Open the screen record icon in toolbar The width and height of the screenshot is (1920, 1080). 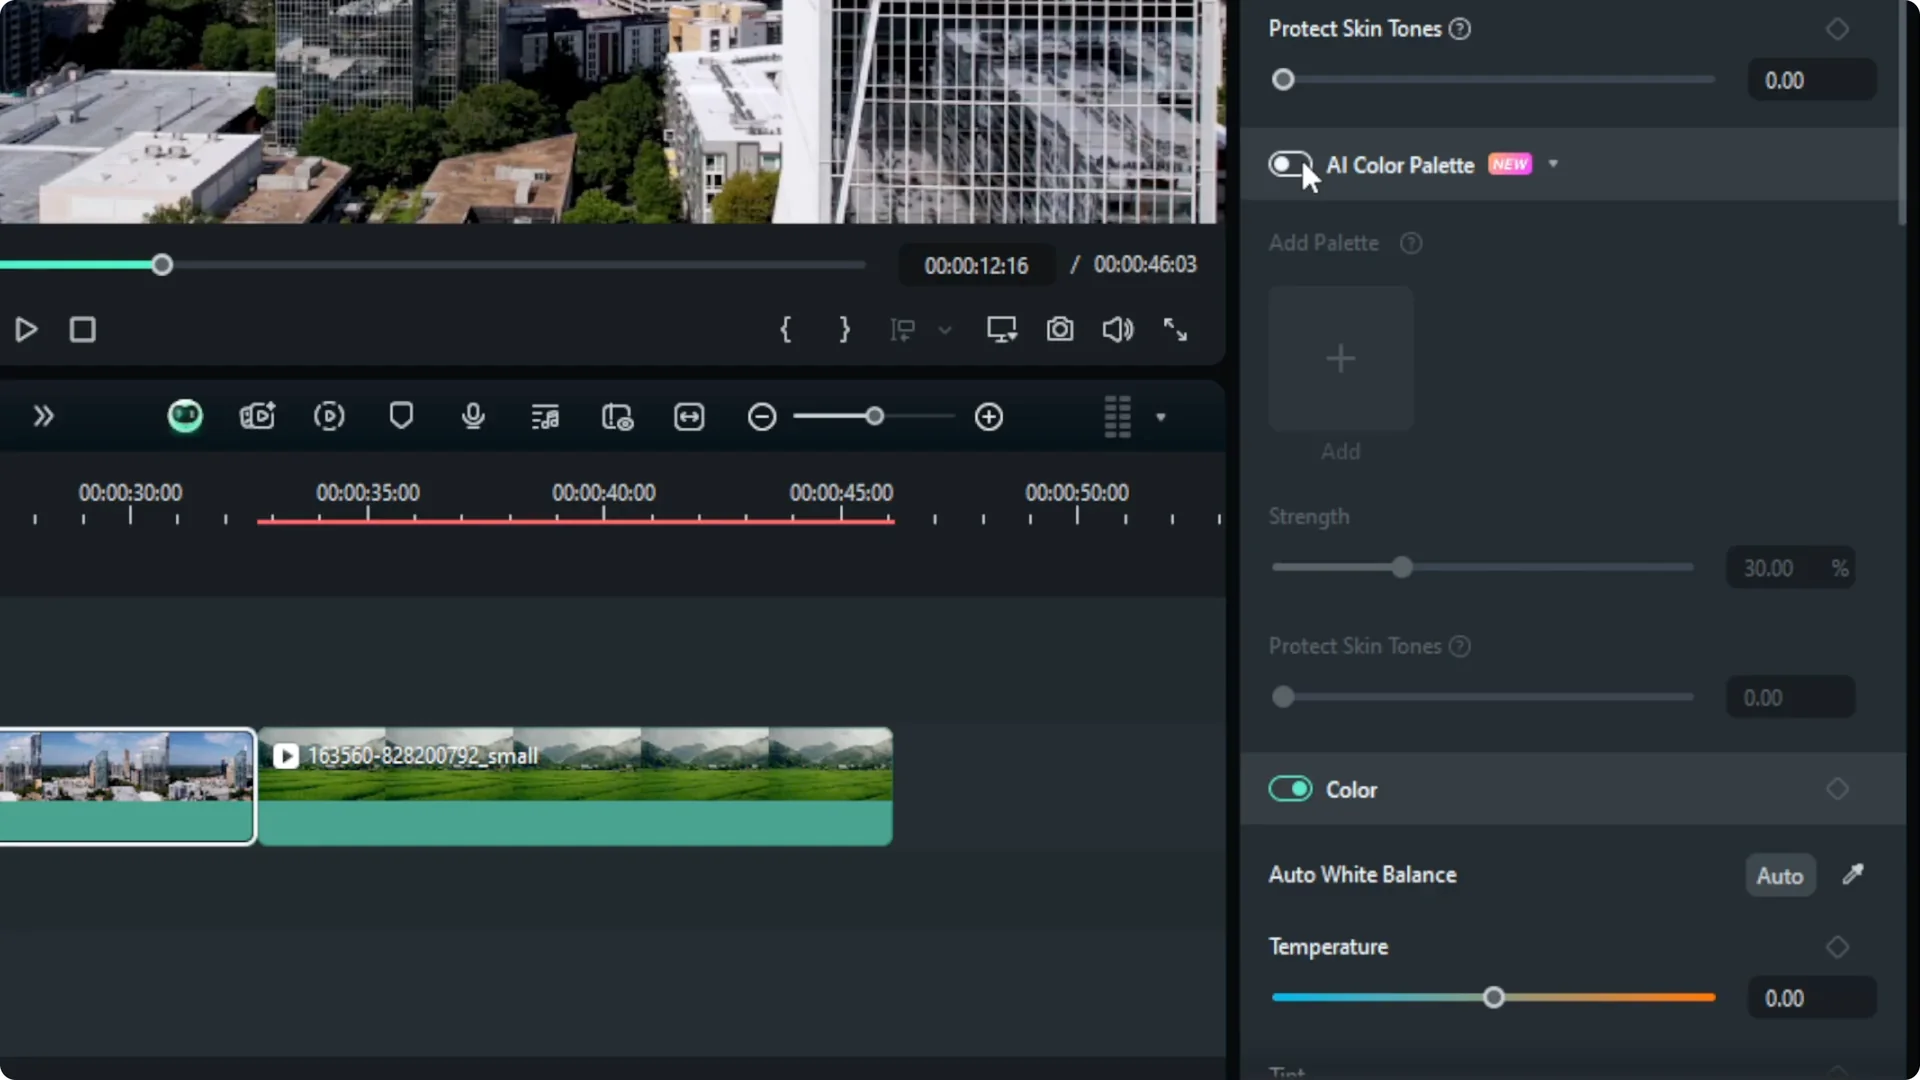257,416
